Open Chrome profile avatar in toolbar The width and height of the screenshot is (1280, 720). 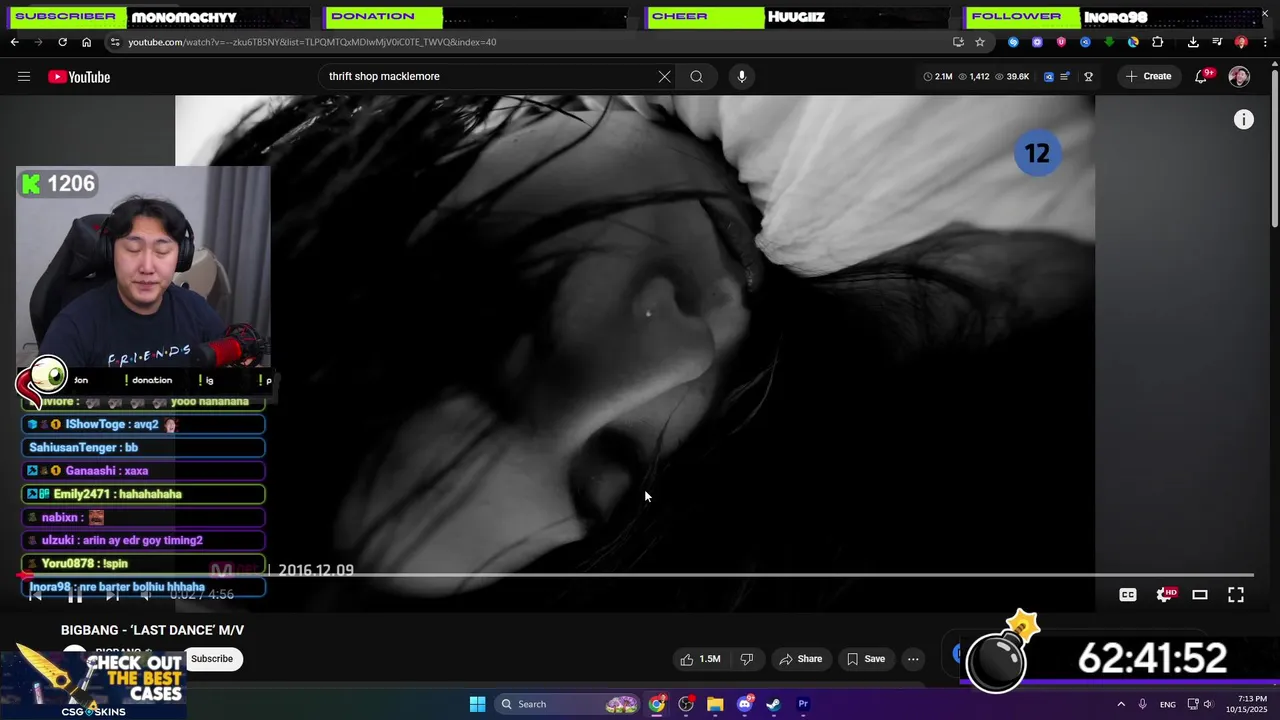(1241, 42)
